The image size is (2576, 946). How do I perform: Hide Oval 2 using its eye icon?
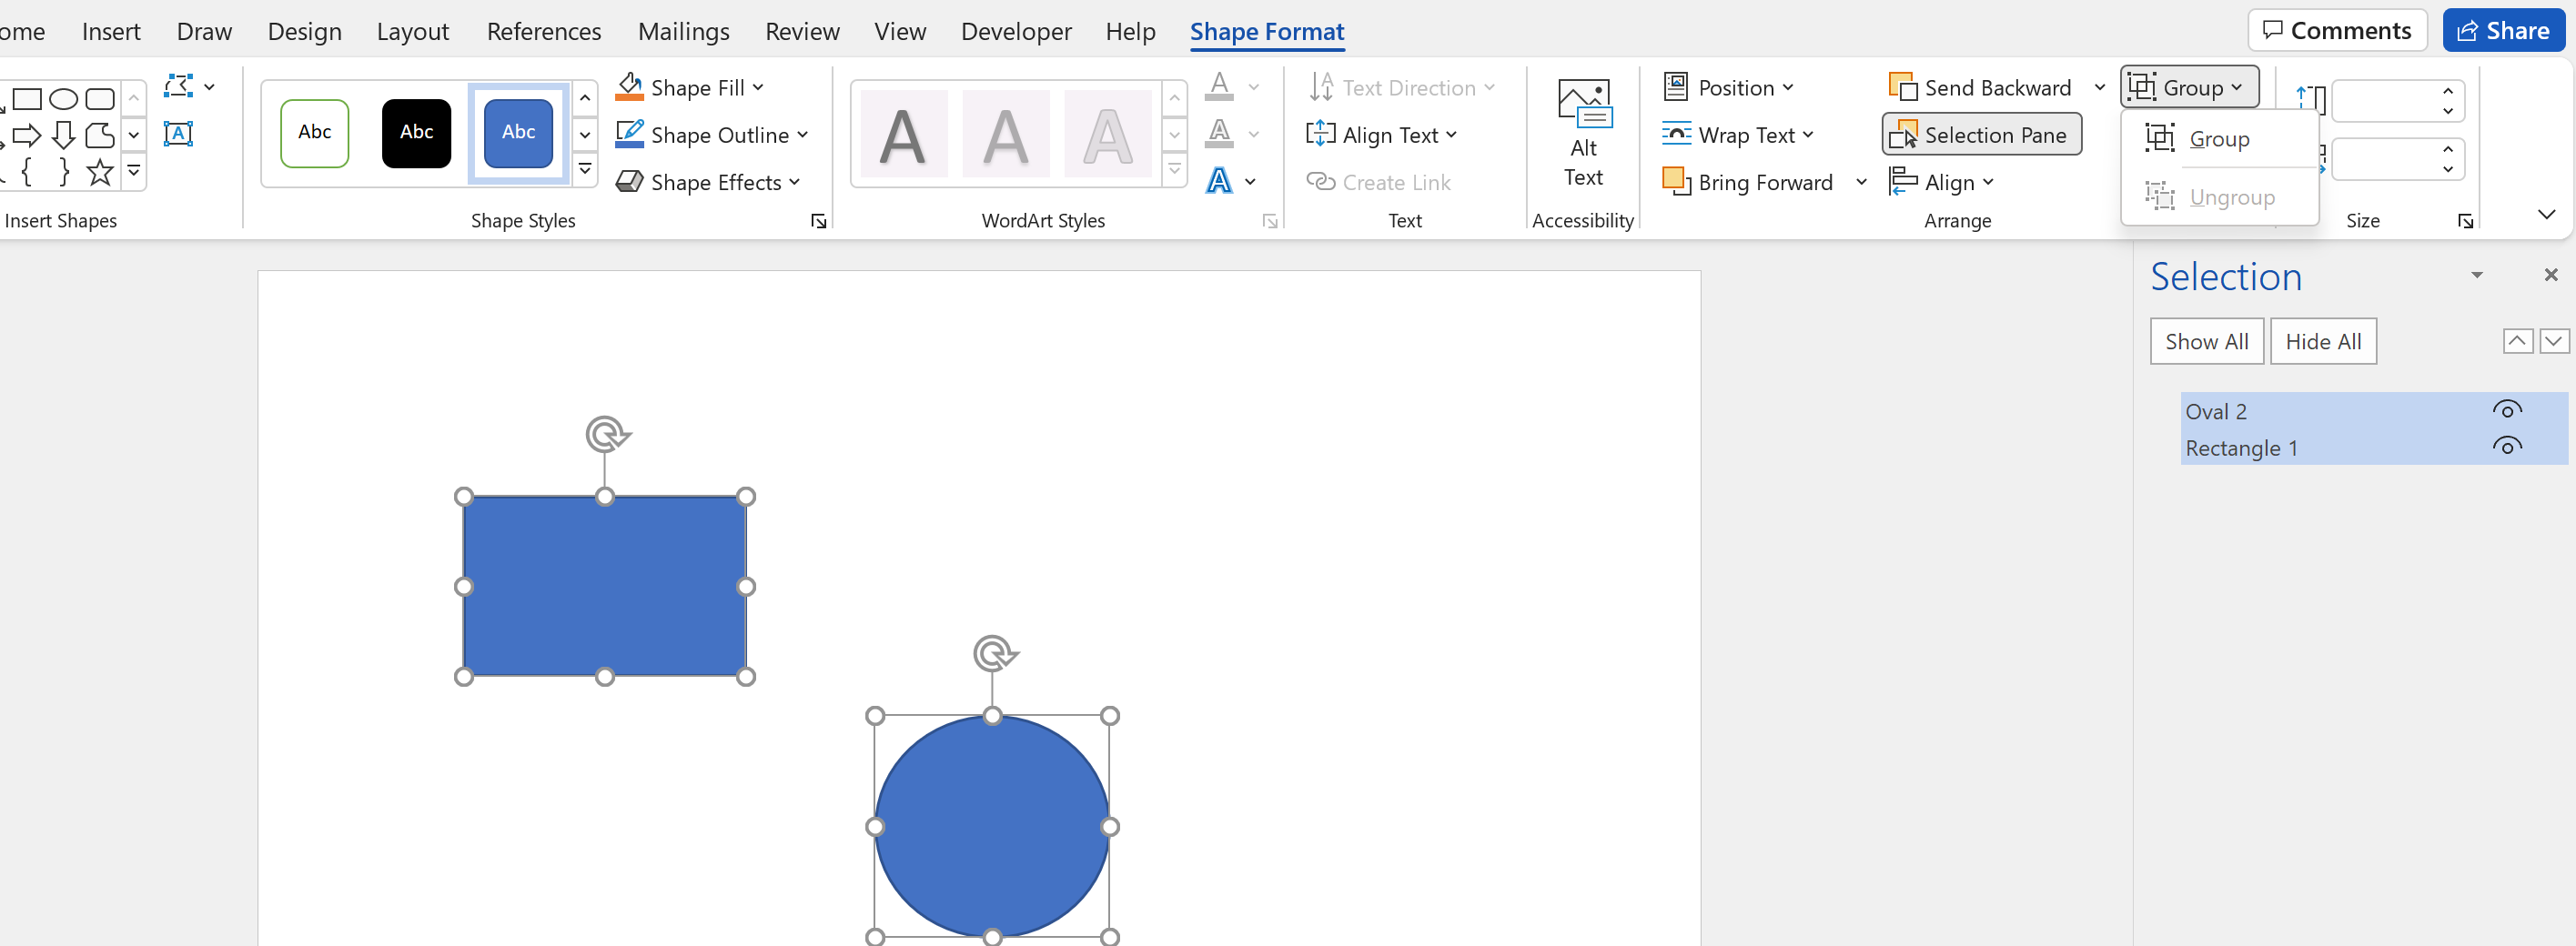2506,410
